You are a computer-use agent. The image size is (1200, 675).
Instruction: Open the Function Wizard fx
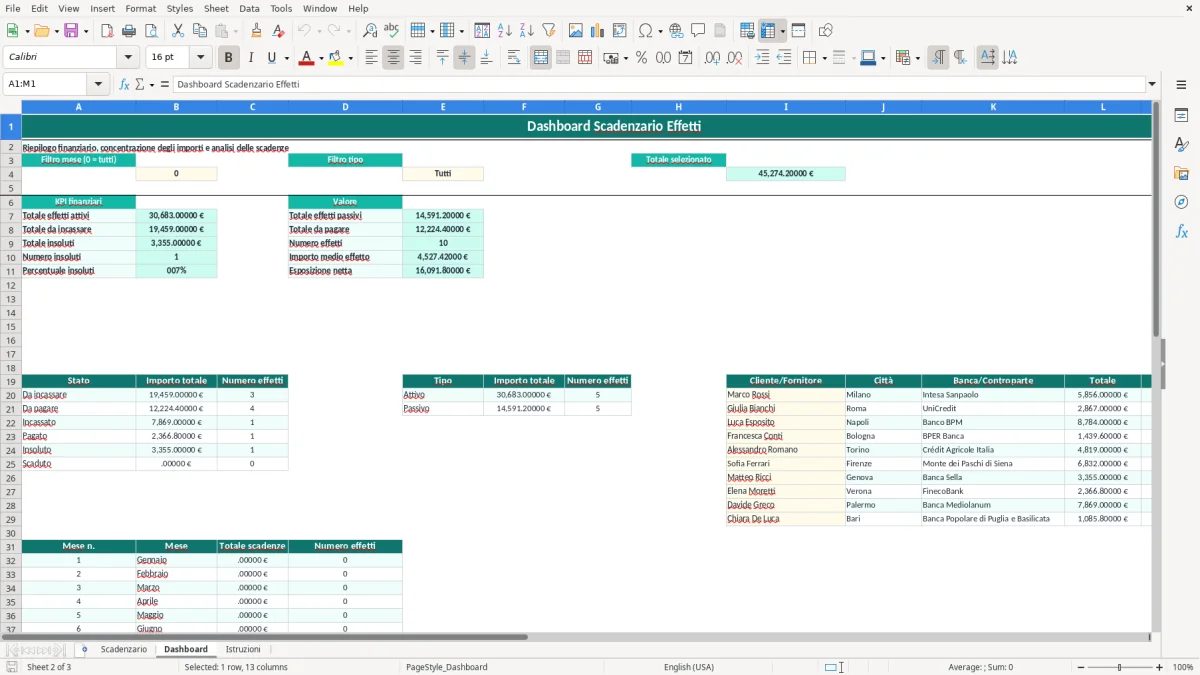tap(124, 84)
